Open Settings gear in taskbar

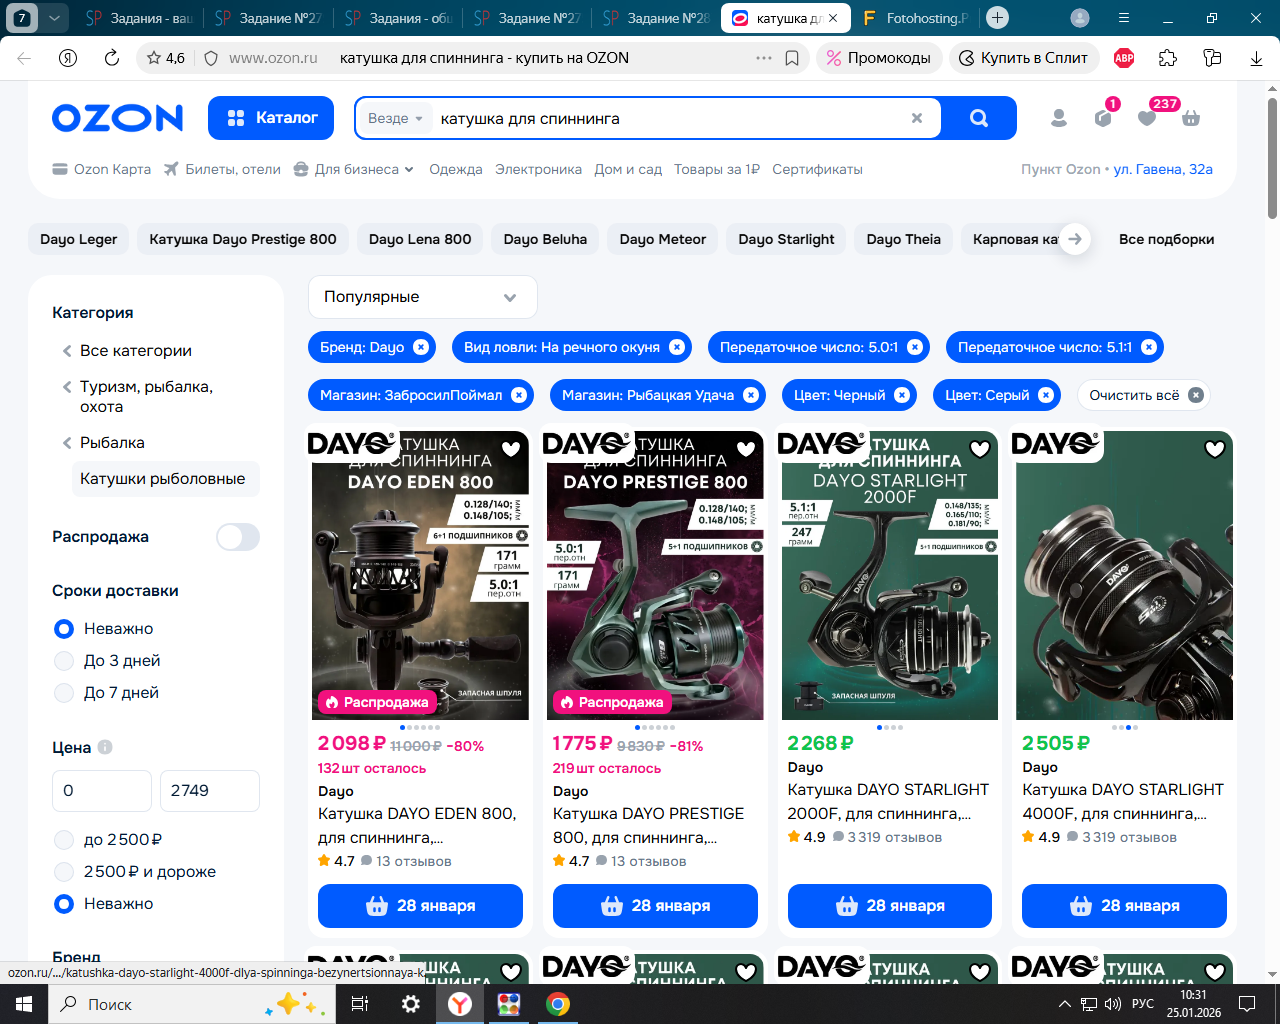coord(411,1004)
